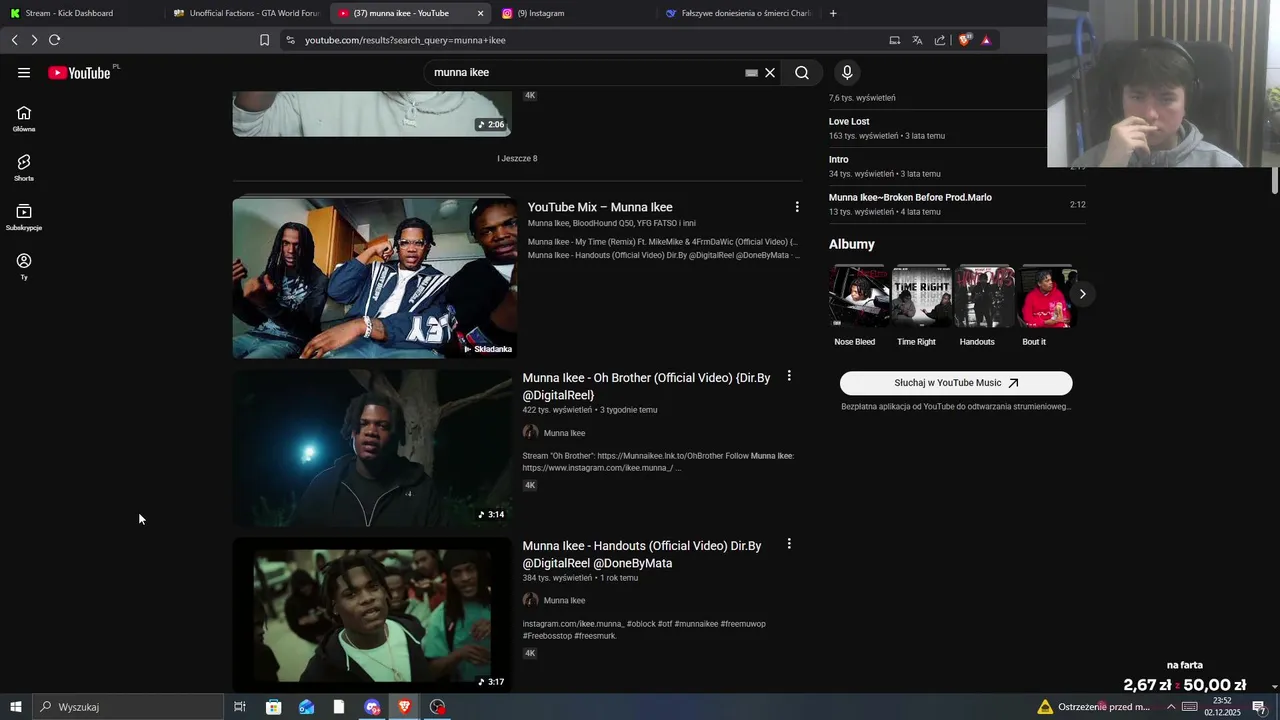The image size is (1280, 720).
Task: Open Handouts Official Video title
Action: [x=642, y=554]
